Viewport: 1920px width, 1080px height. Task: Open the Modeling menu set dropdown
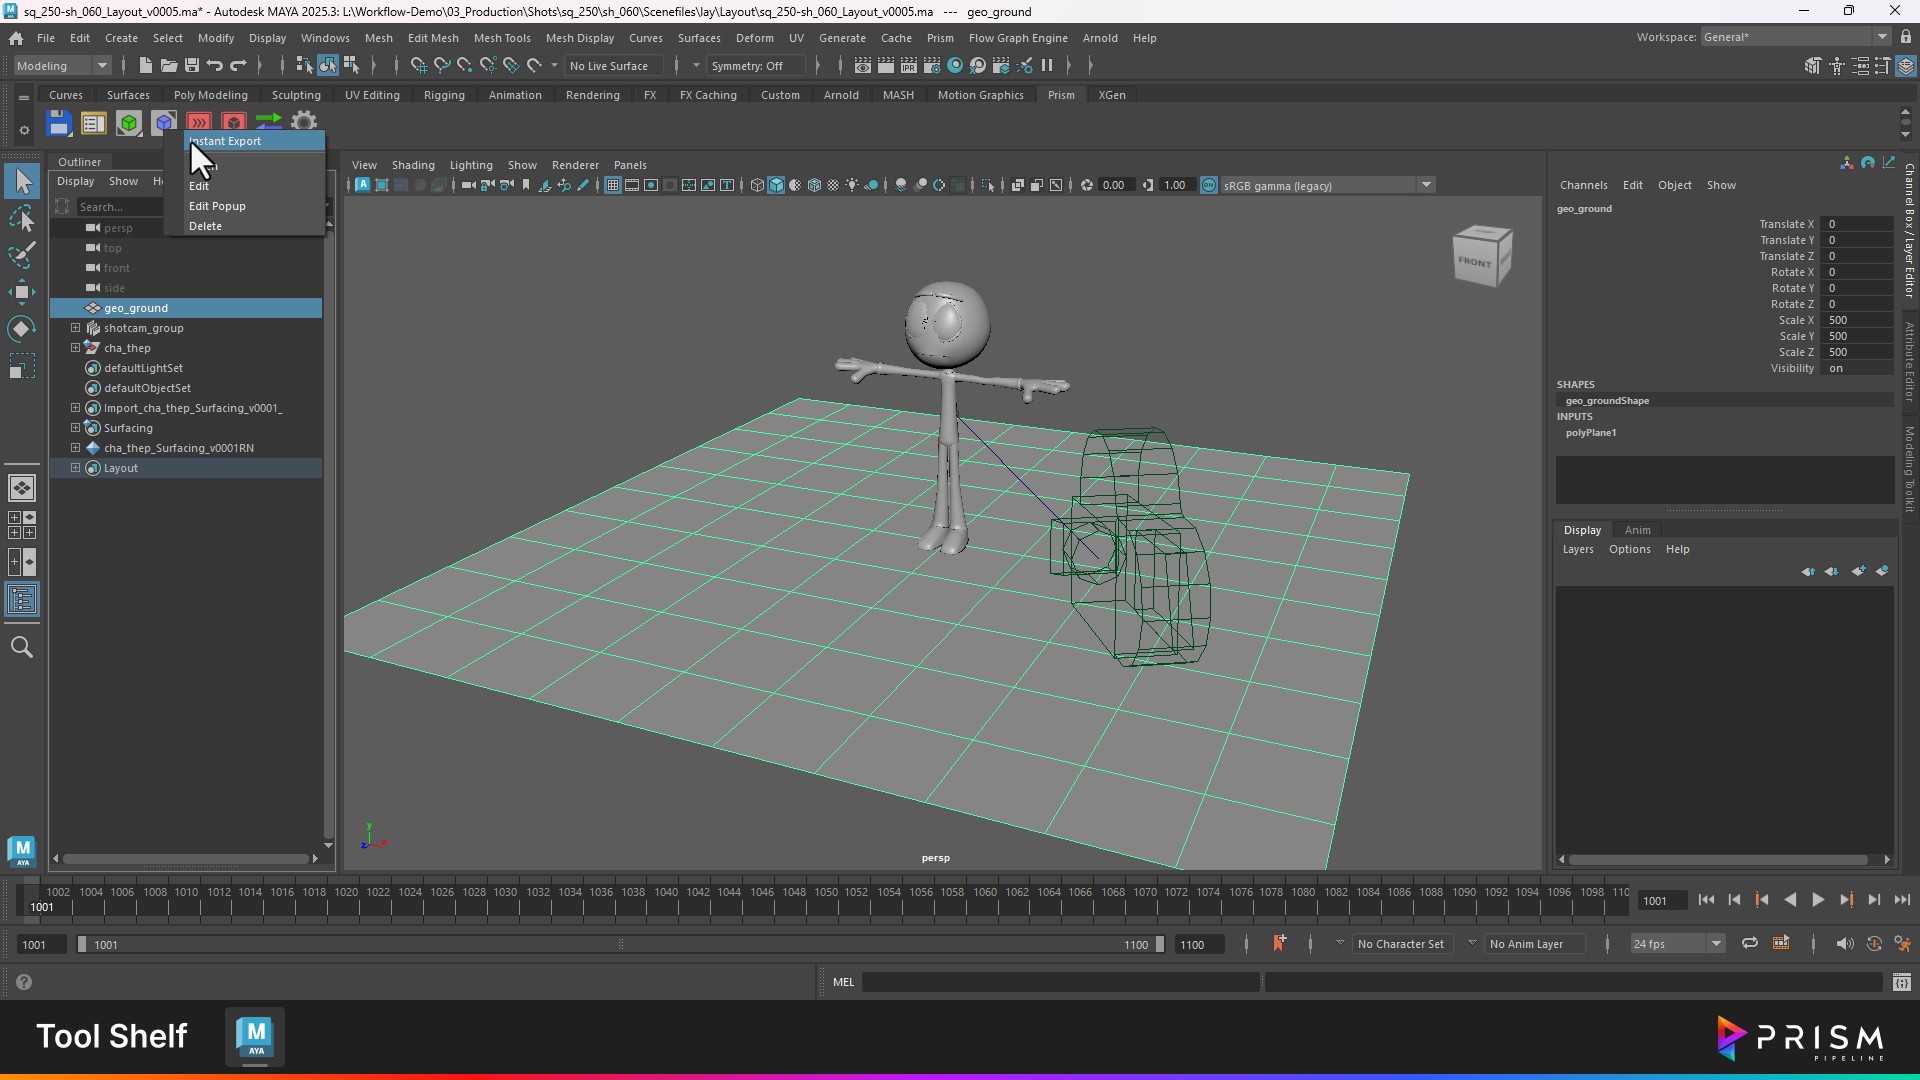click(62, 66)
